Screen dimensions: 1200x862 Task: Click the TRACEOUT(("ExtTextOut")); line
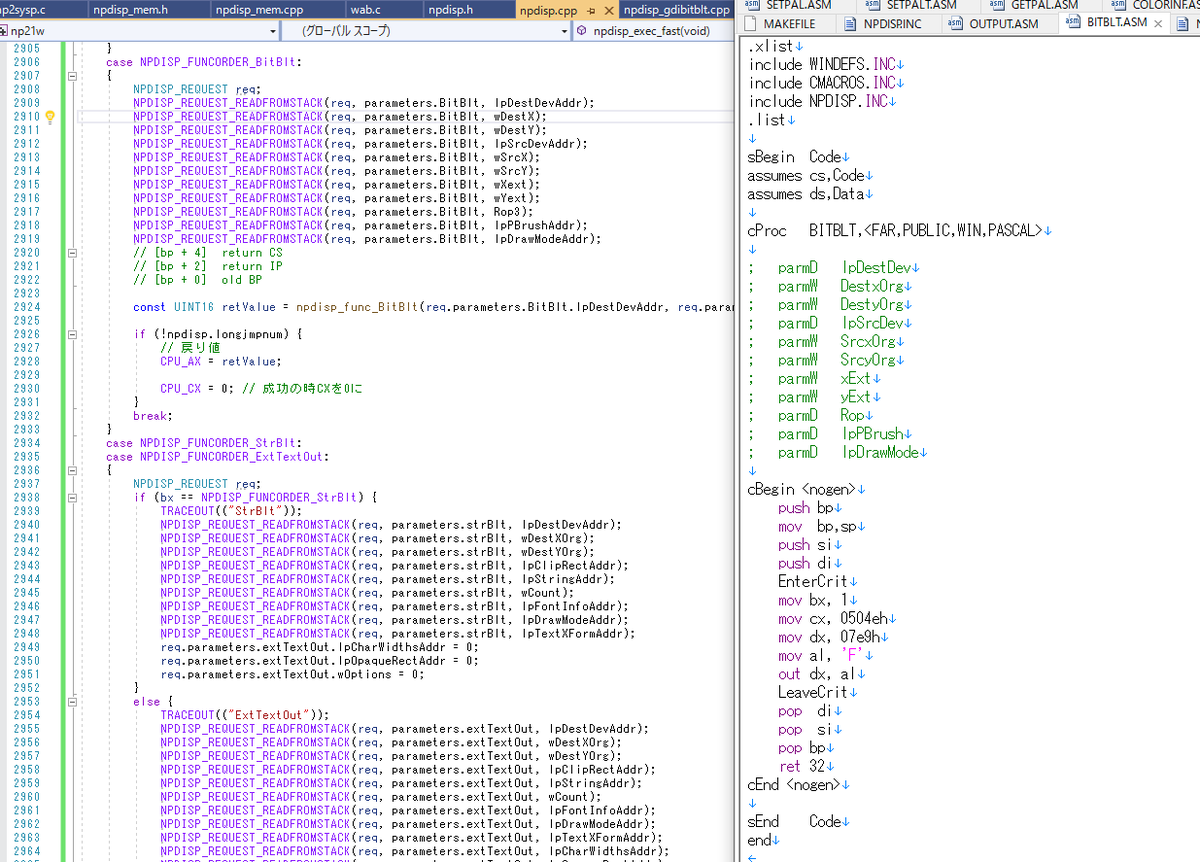pyautogui.click(x=245, y=715)
